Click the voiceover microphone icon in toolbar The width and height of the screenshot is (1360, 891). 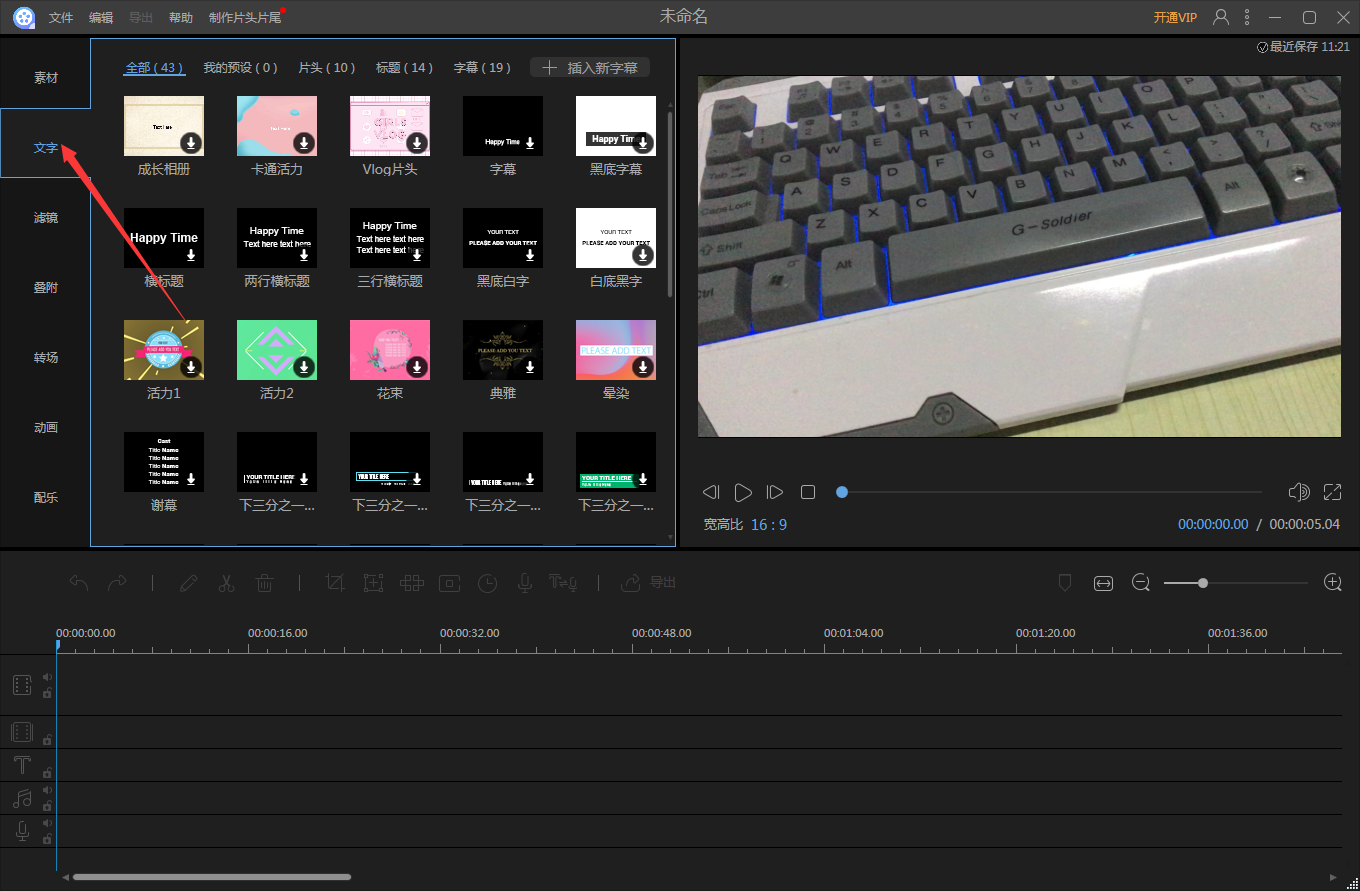pos(524,583)
